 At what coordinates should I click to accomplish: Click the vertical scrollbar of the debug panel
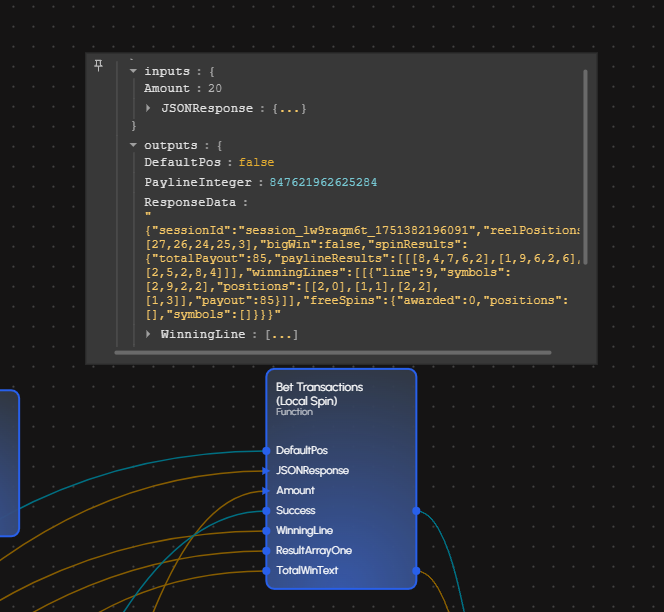(585, 167)
